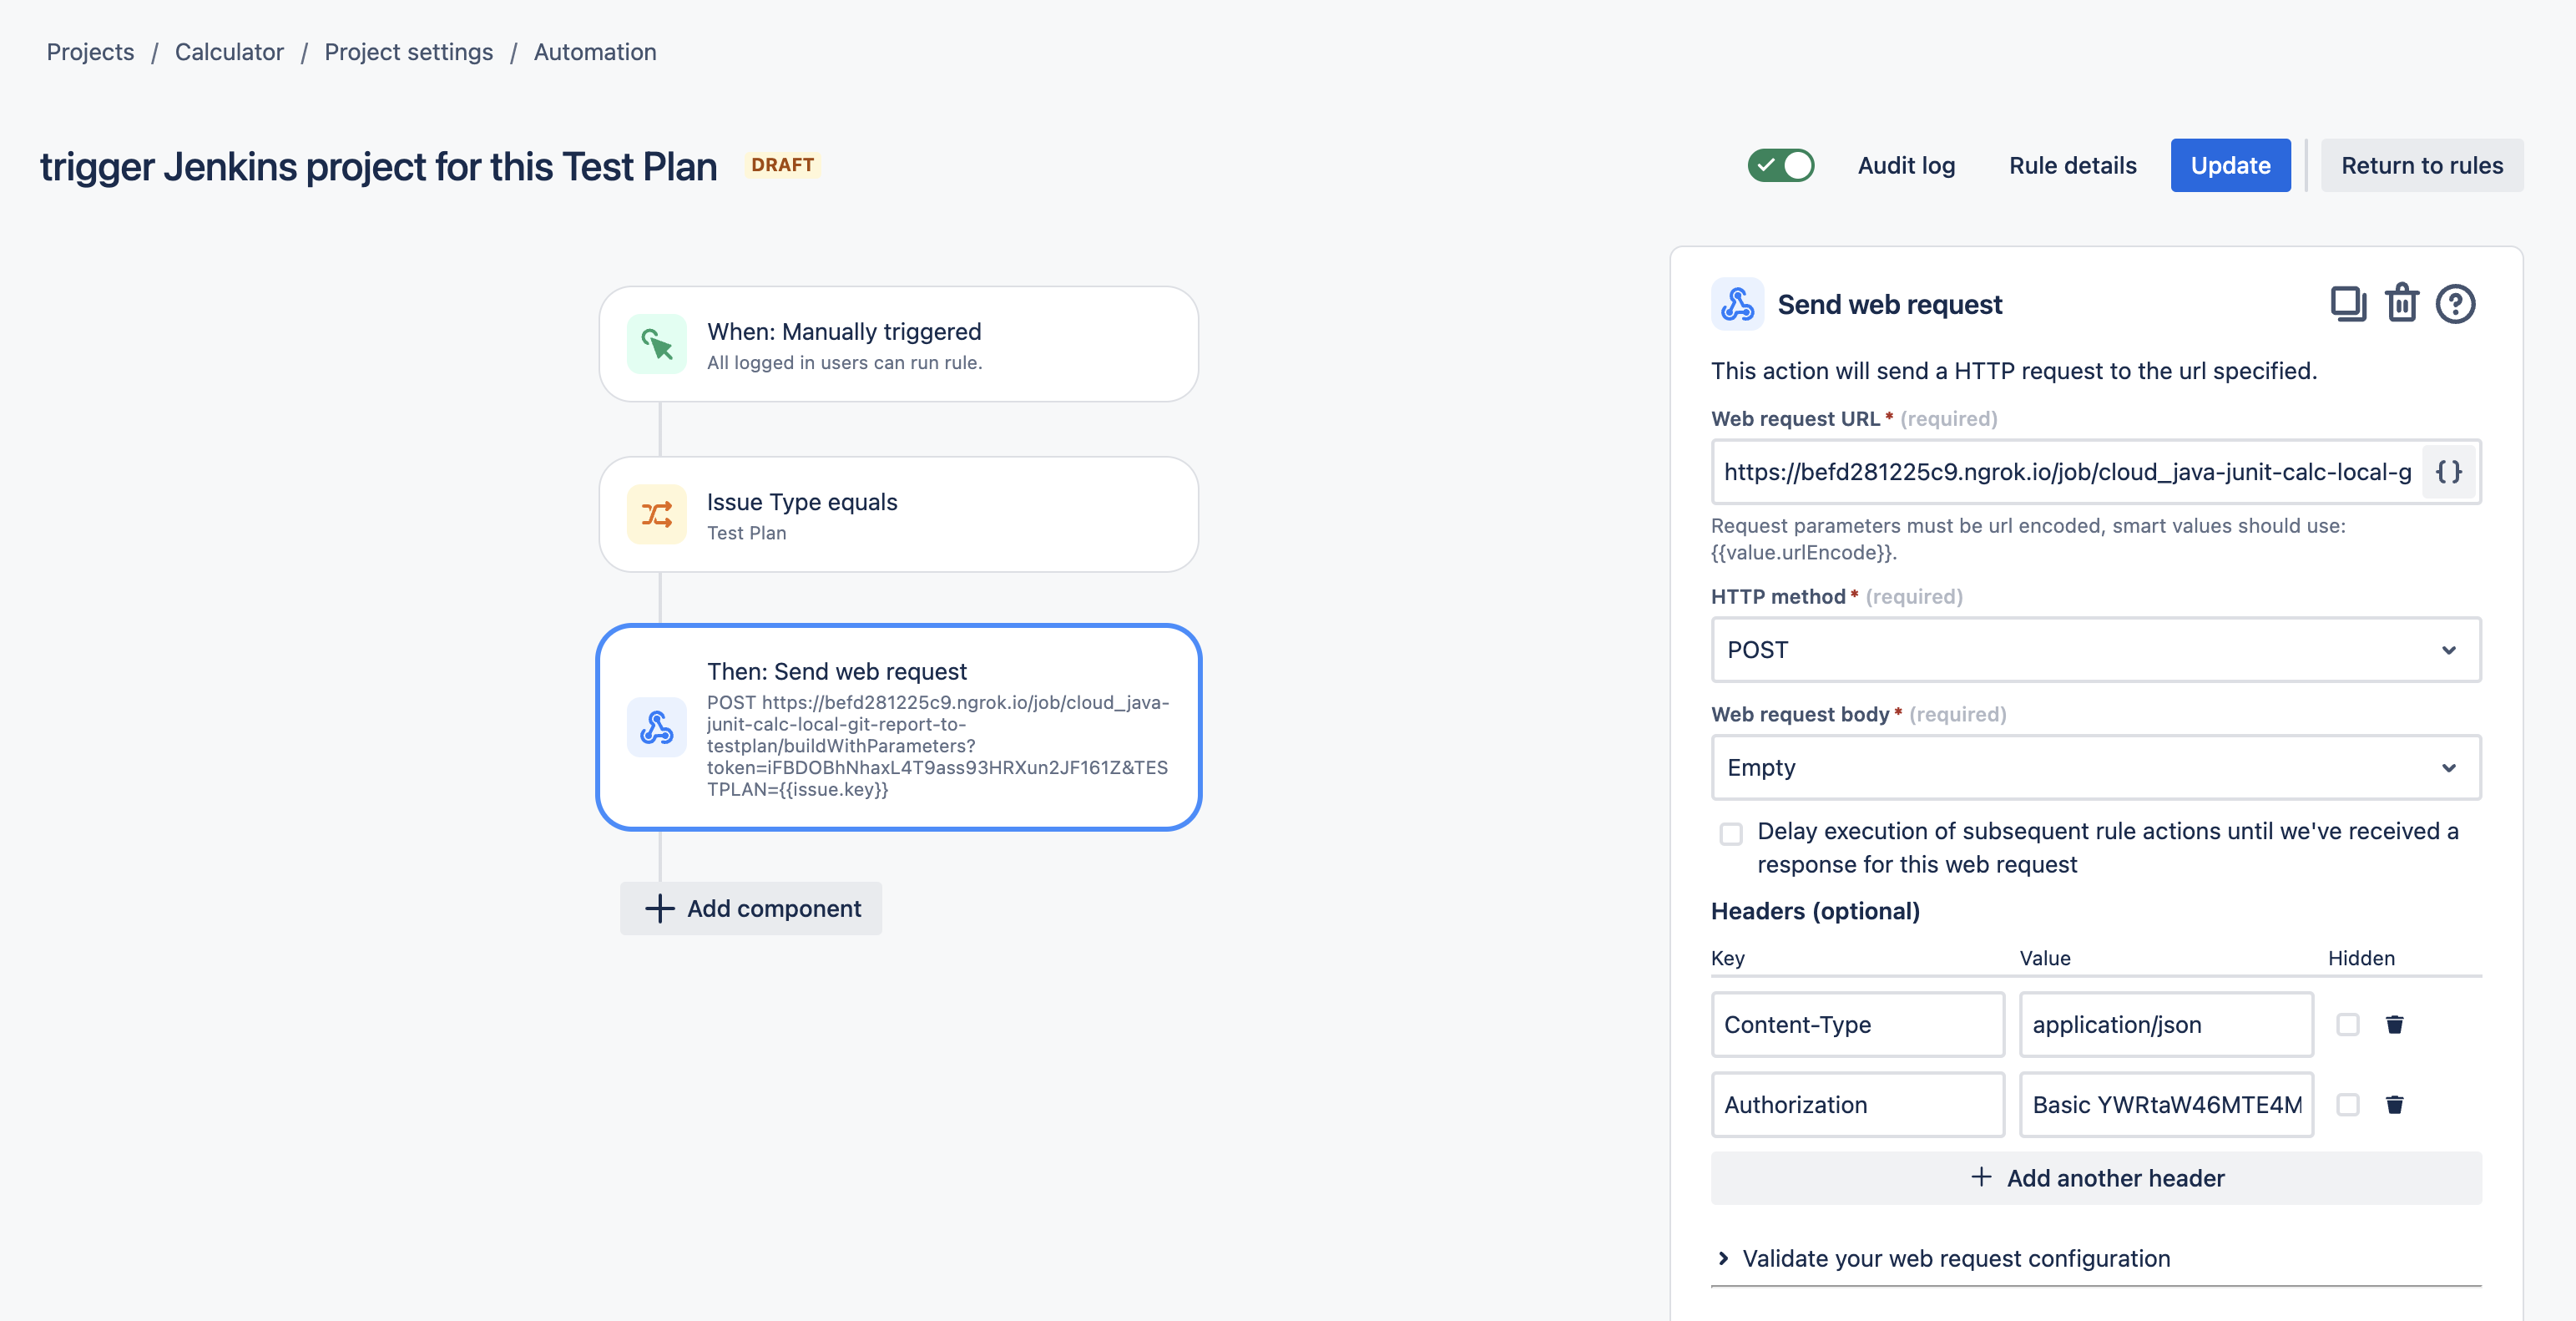The width and height of the screenshot is (2576, 1321).
Task: Delete the Send web request component
Action: pos(2402,304)
